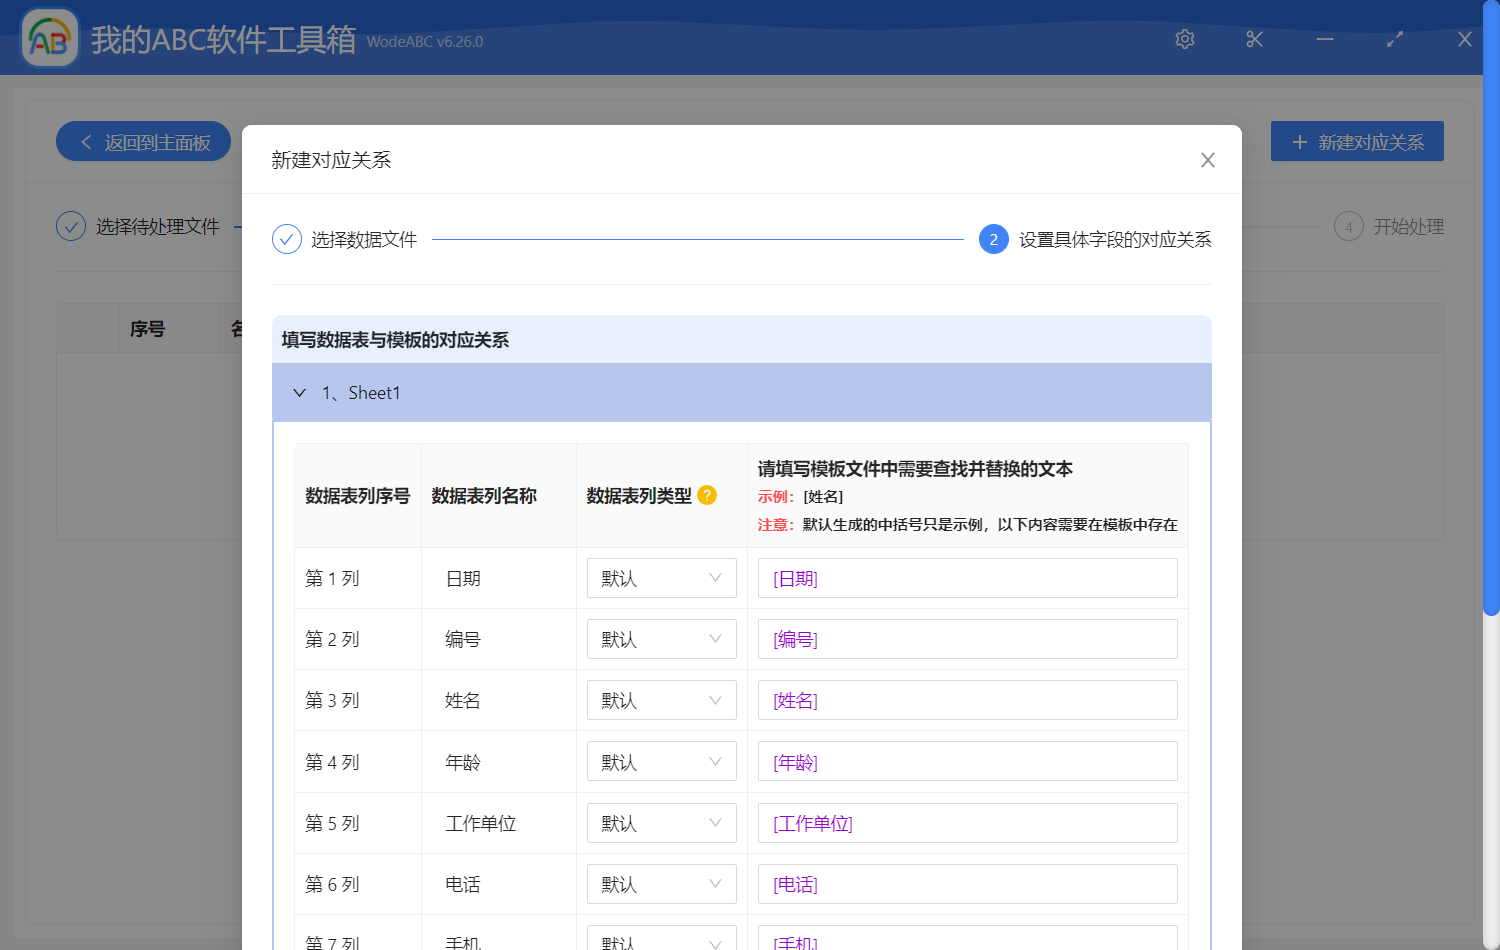
Task: Click the yellow help question mark beside 数据表列类型
Action: (x=707, y=495)
